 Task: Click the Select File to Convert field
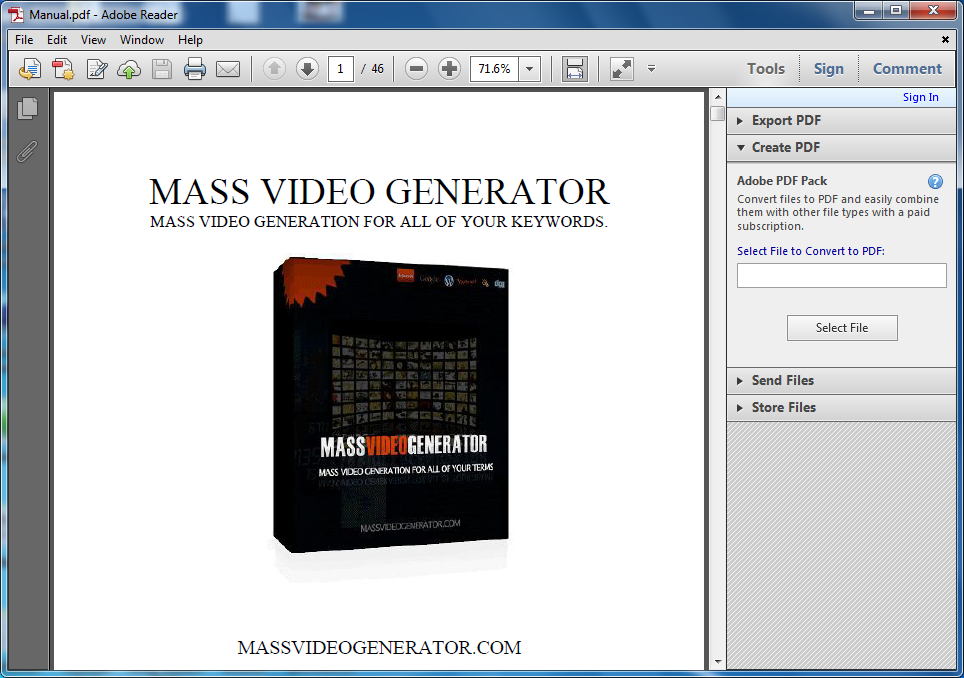842,275
